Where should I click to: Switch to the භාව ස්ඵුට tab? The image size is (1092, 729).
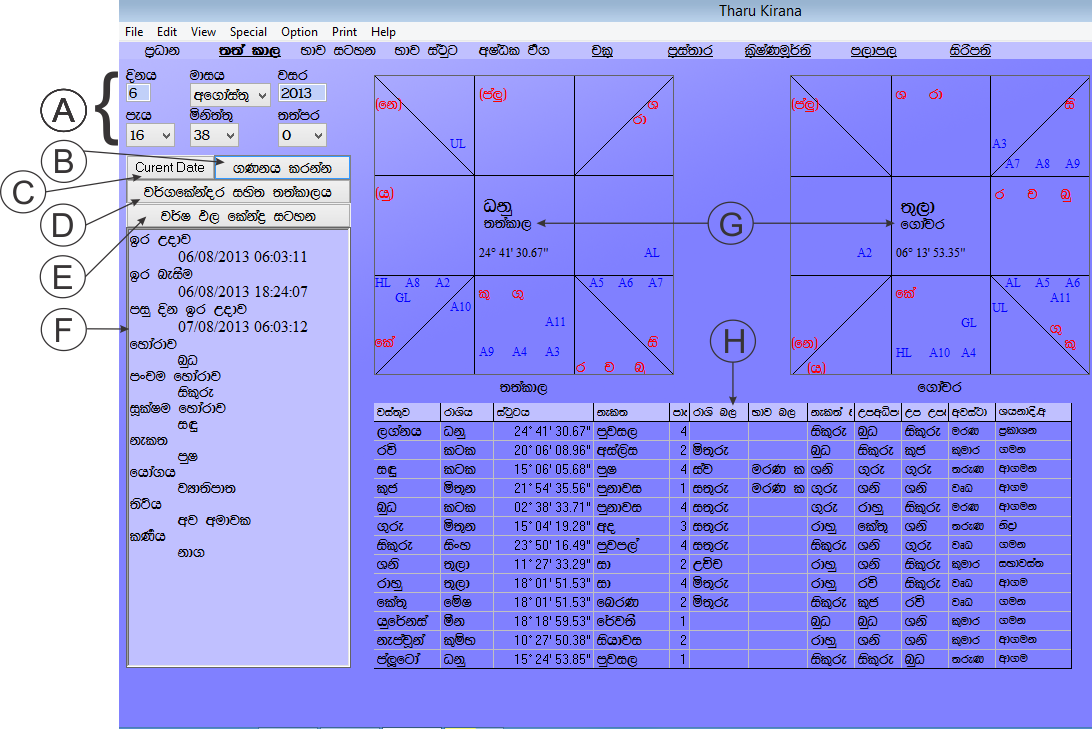pyautogui.click(x=426, y=51)
